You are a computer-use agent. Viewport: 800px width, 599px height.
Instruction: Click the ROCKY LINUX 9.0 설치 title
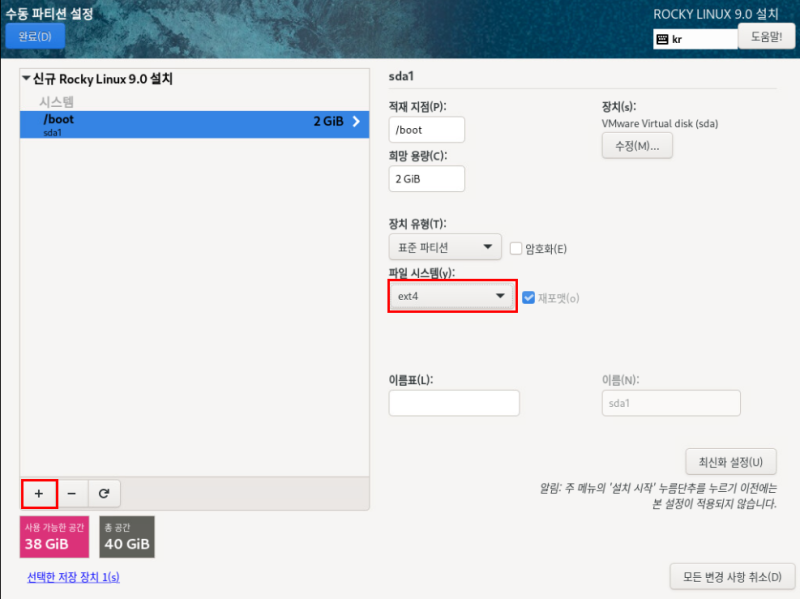click(x=716, y=14)
